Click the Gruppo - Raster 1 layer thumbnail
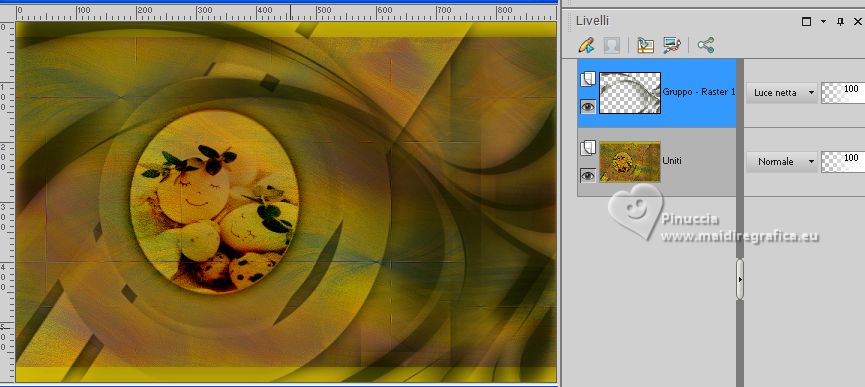This screenshot has height=387, width=865. tap(630, 93)
